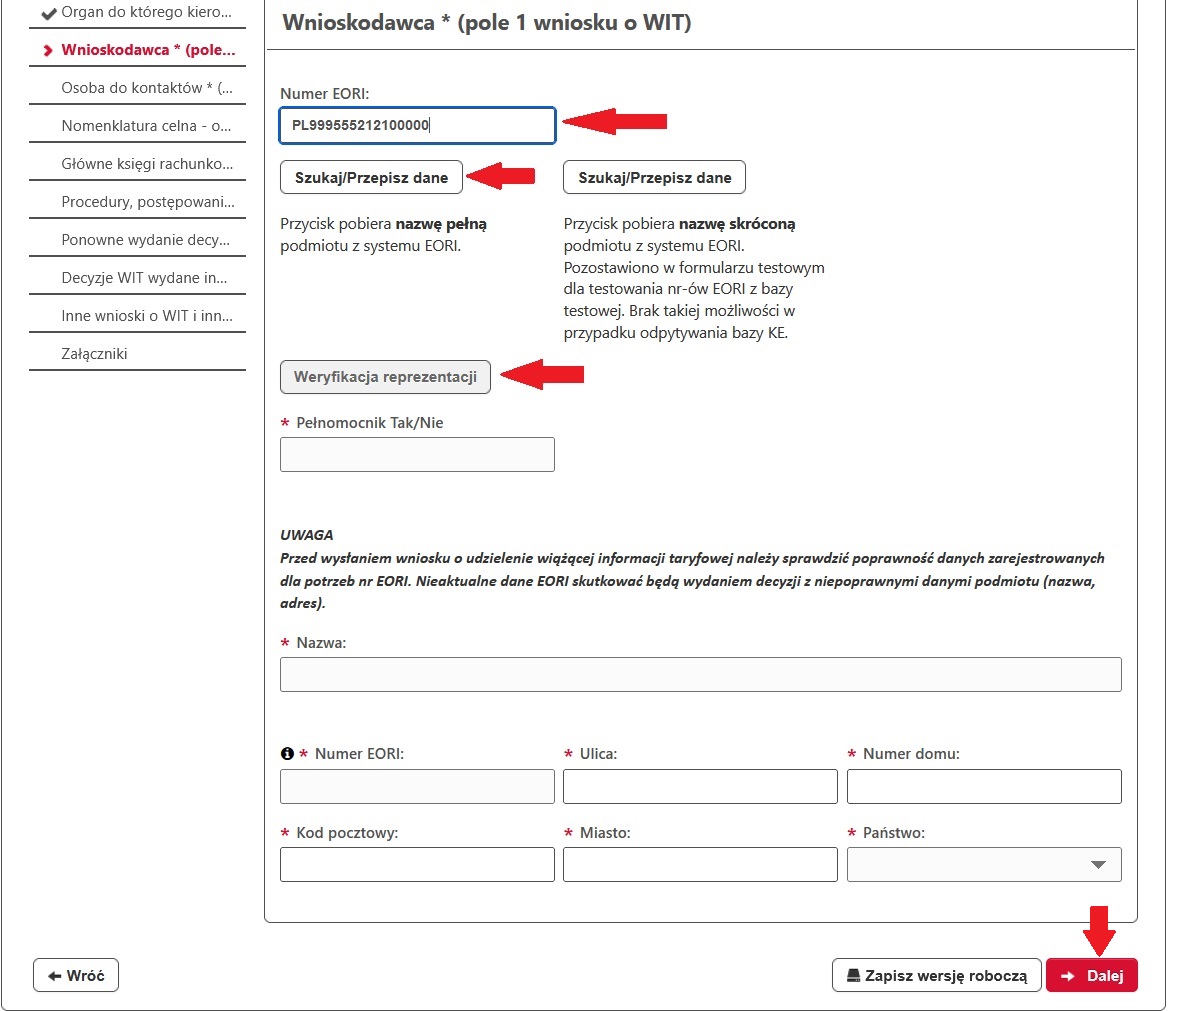1188x1011 pixels.
Task: Save draft via Zapisz wersję roboczą
Action: coord(936,976)
